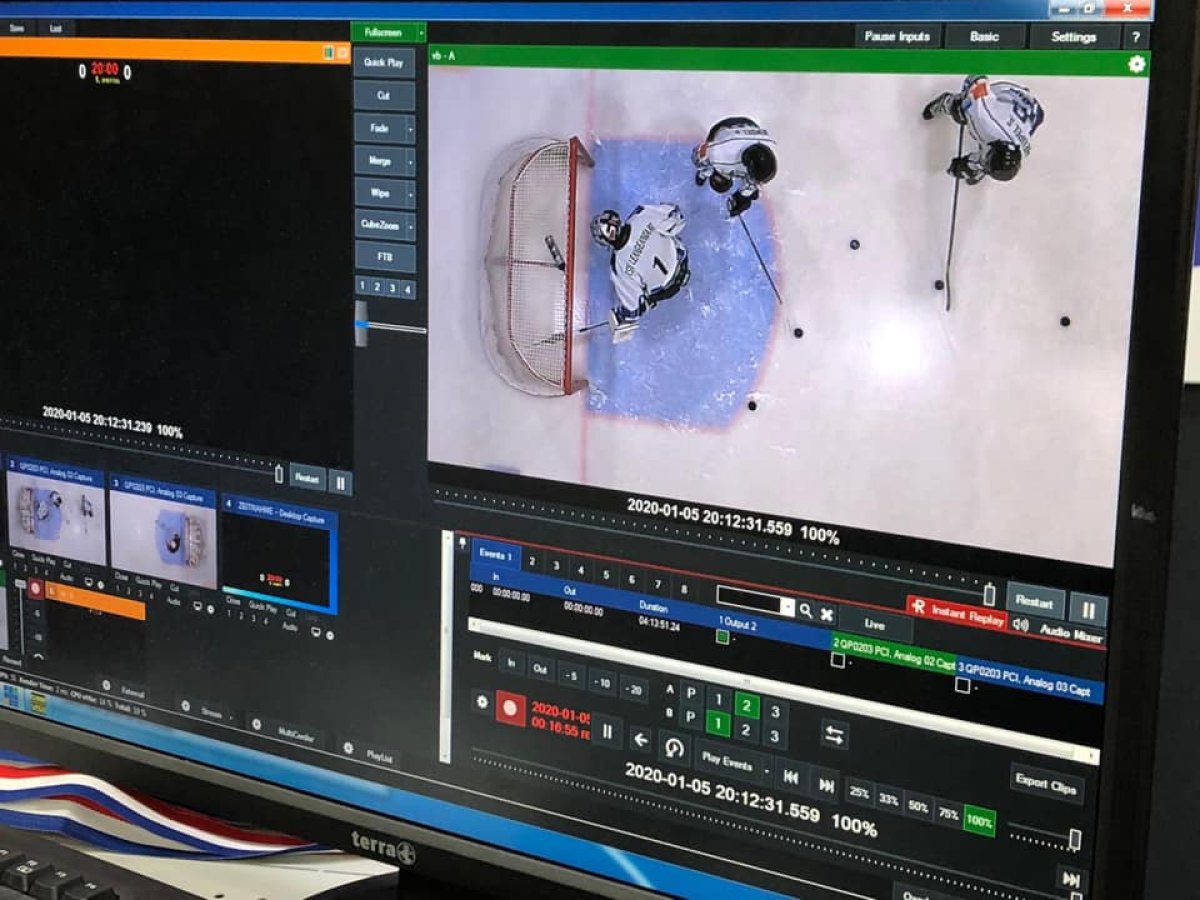1200x900 pixels.
Task: Open the Audio Mixer speaker icon
Action: (1019, 624)
